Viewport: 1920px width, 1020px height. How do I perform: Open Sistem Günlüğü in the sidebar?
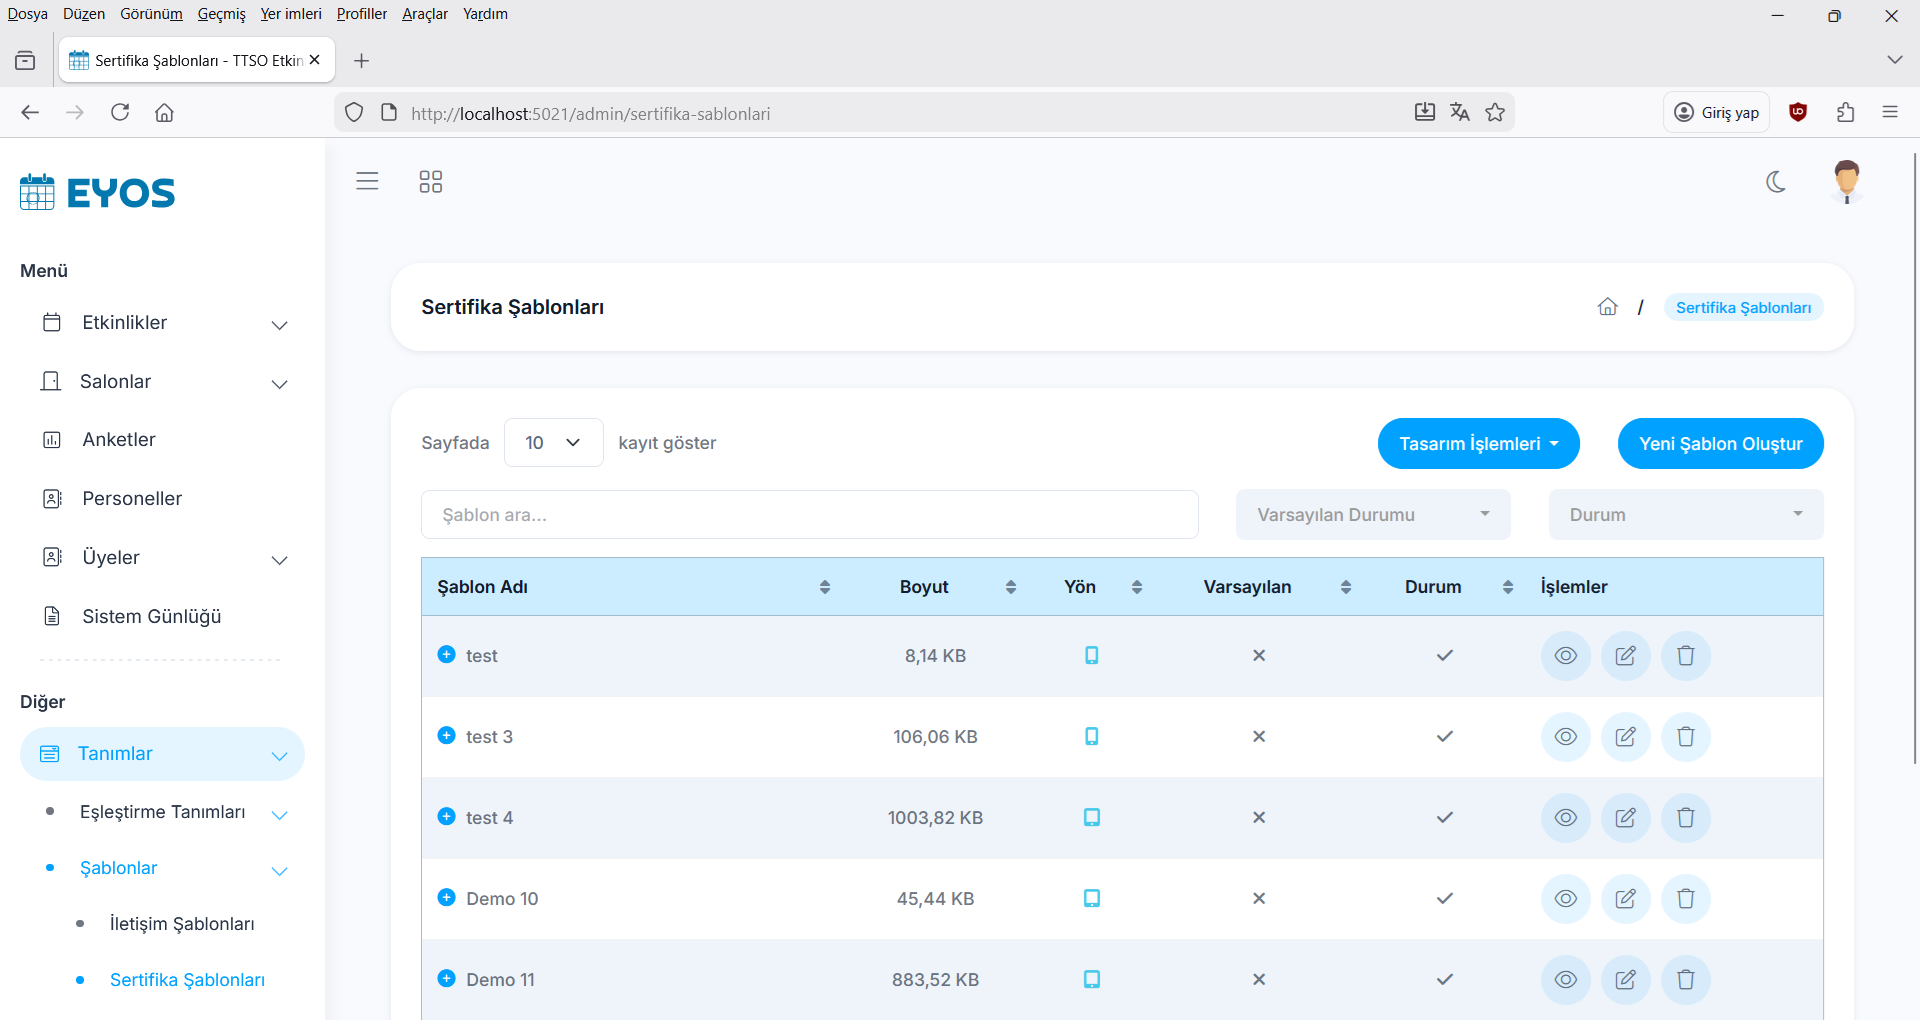pos(151,617)
